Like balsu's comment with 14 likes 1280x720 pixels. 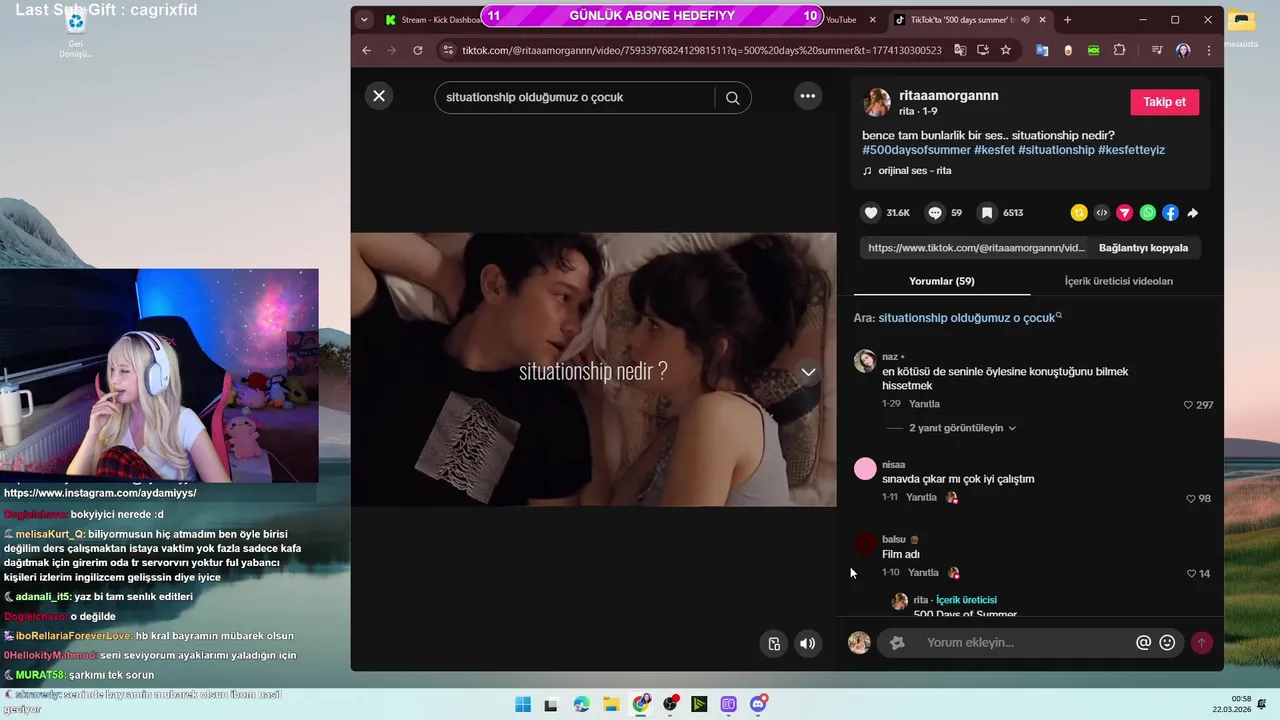click(1190, 573)
